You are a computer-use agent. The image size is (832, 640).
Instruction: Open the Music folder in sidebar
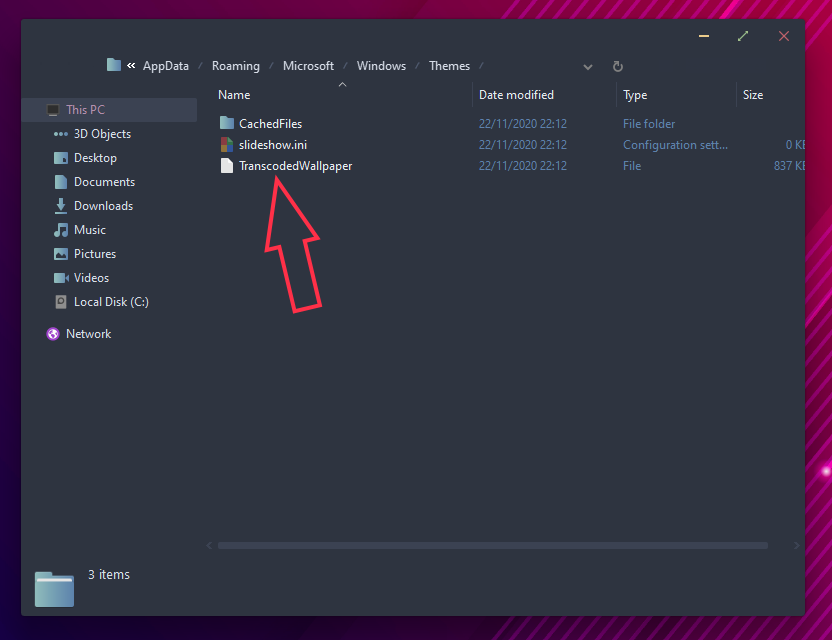pyautogui.click(x=89, y=230)
